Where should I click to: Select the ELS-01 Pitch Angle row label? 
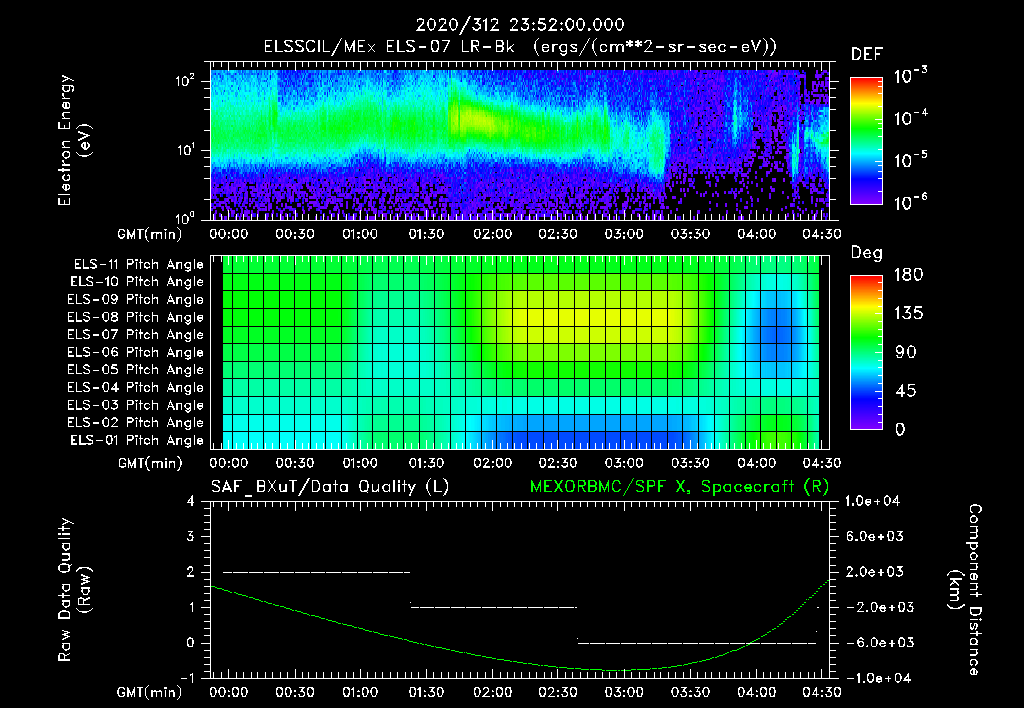(x=137, y=440)
